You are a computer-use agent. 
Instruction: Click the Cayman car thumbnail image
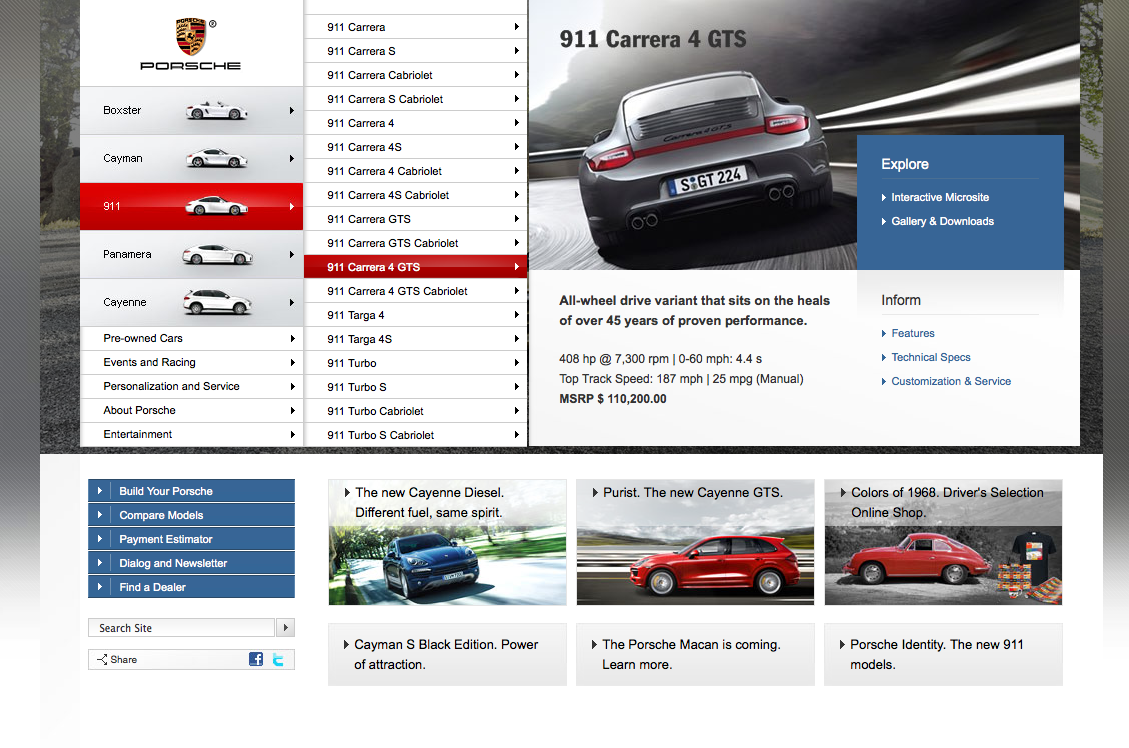(216, 158)
